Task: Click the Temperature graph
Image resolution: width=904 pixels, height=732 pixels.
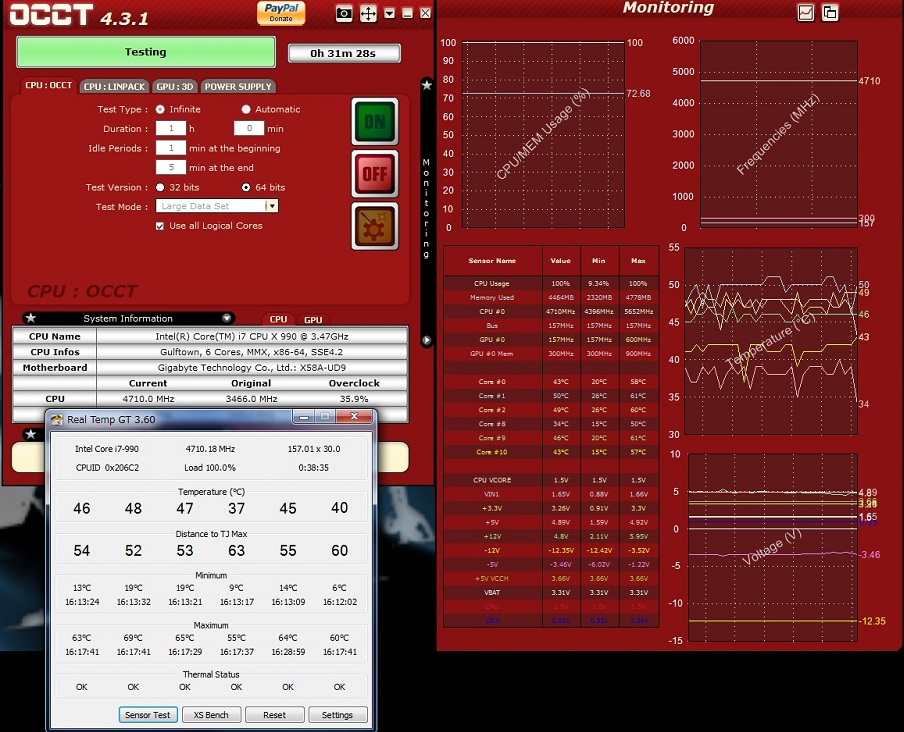Action: click(x=771, y=341)
